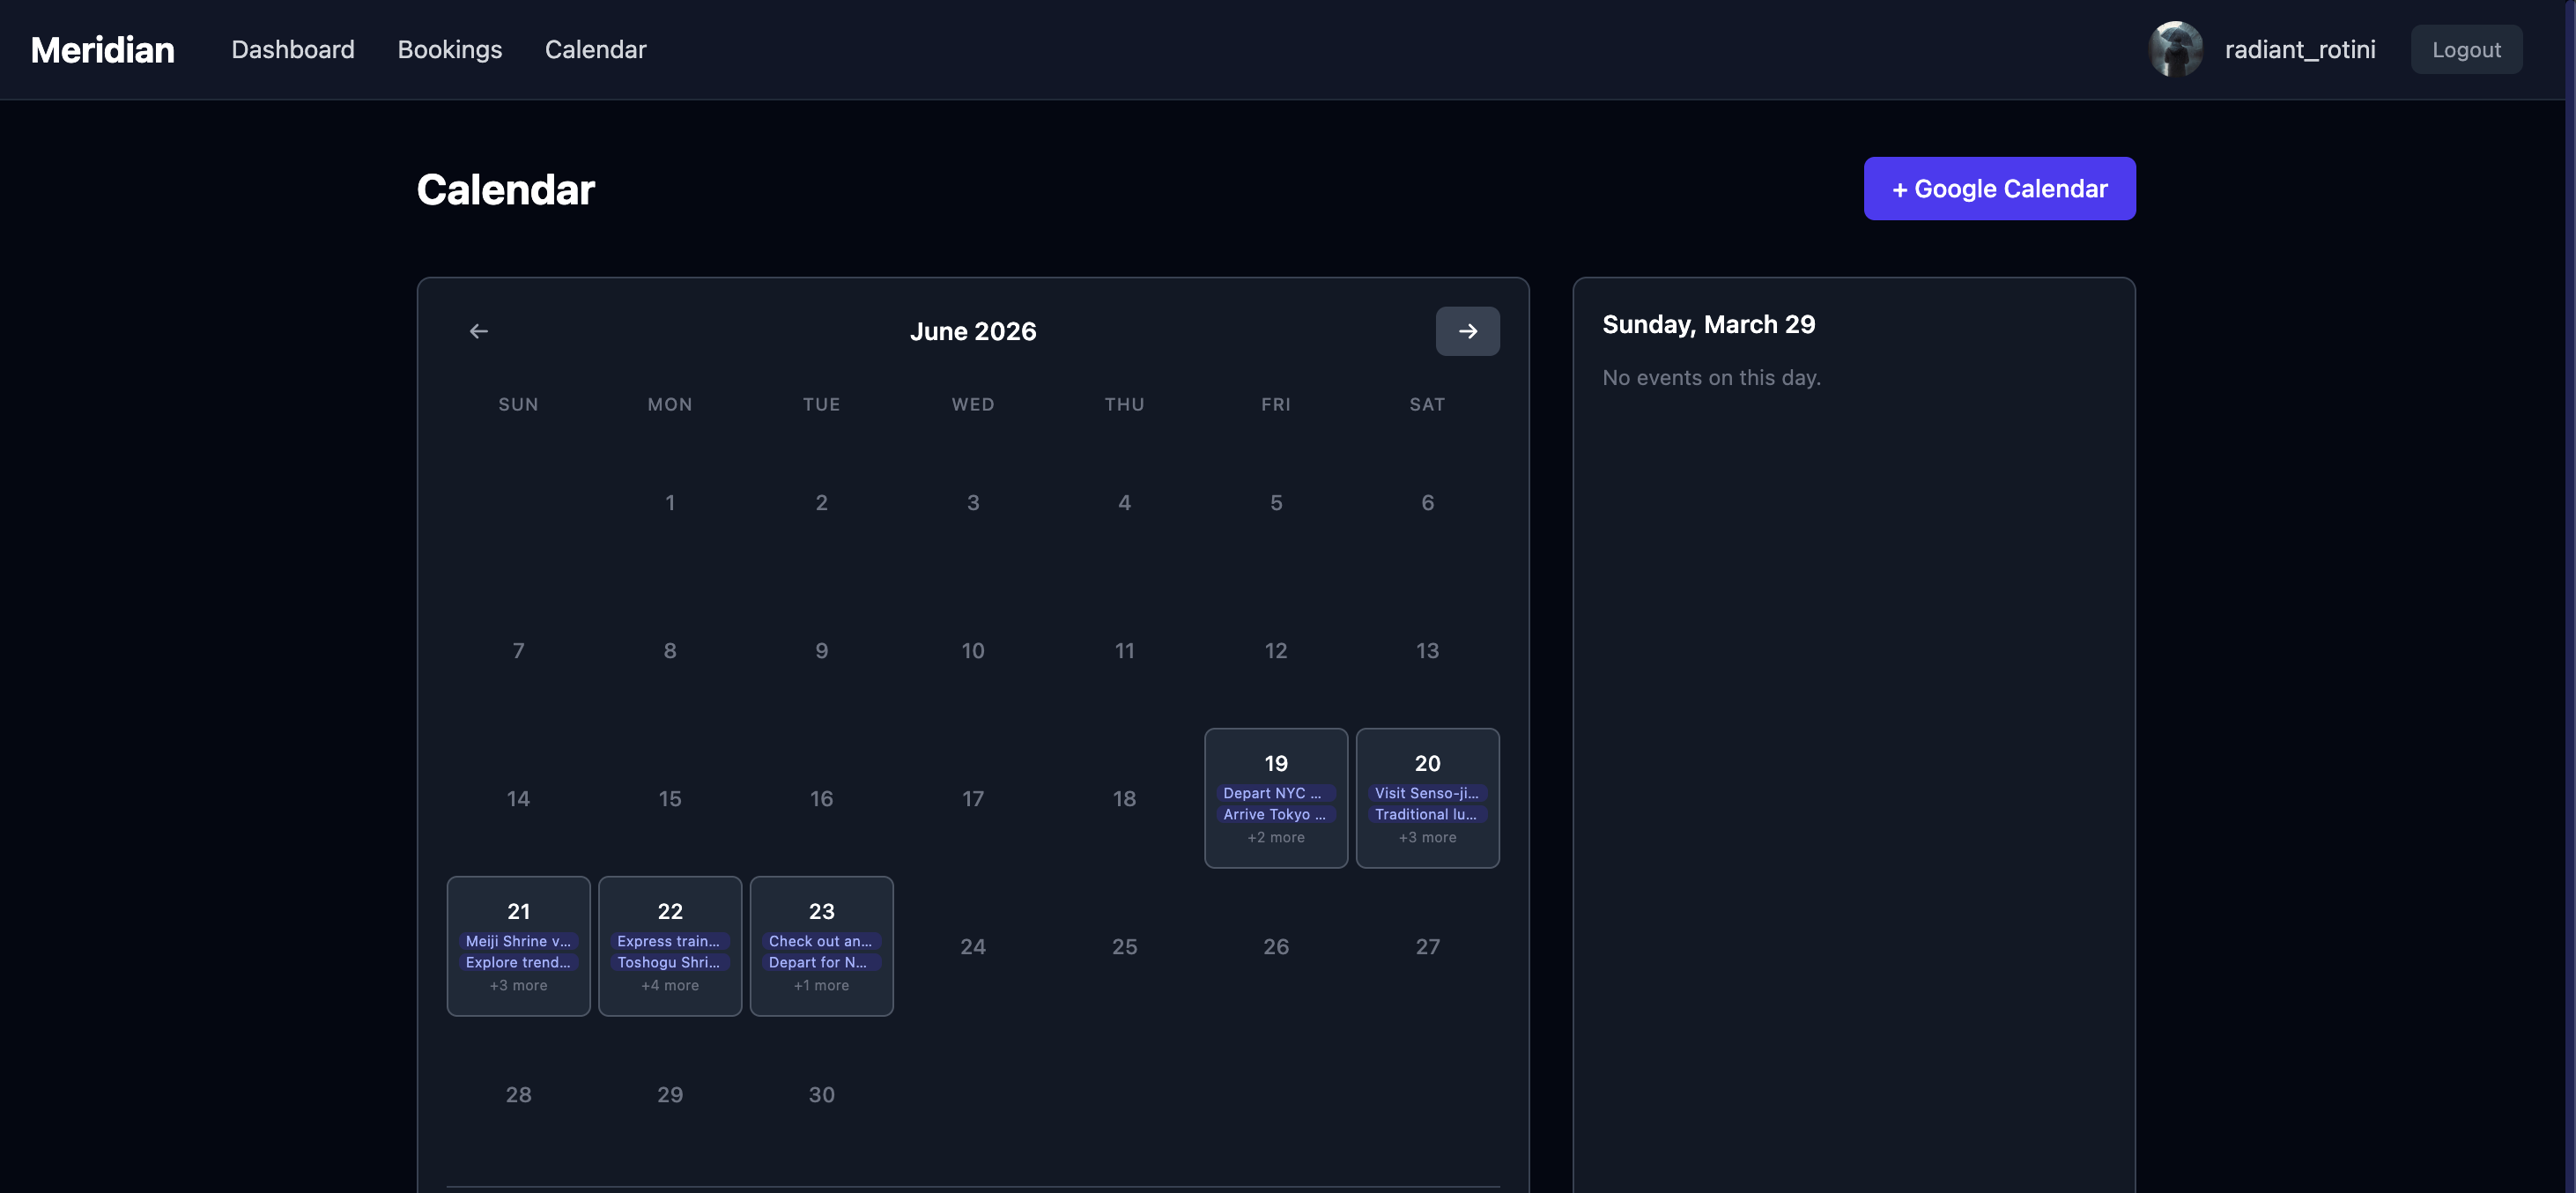Go to previous month arrow
Screen dimensions: 2576x1193
pyautogui.click(x=478, y=331)
